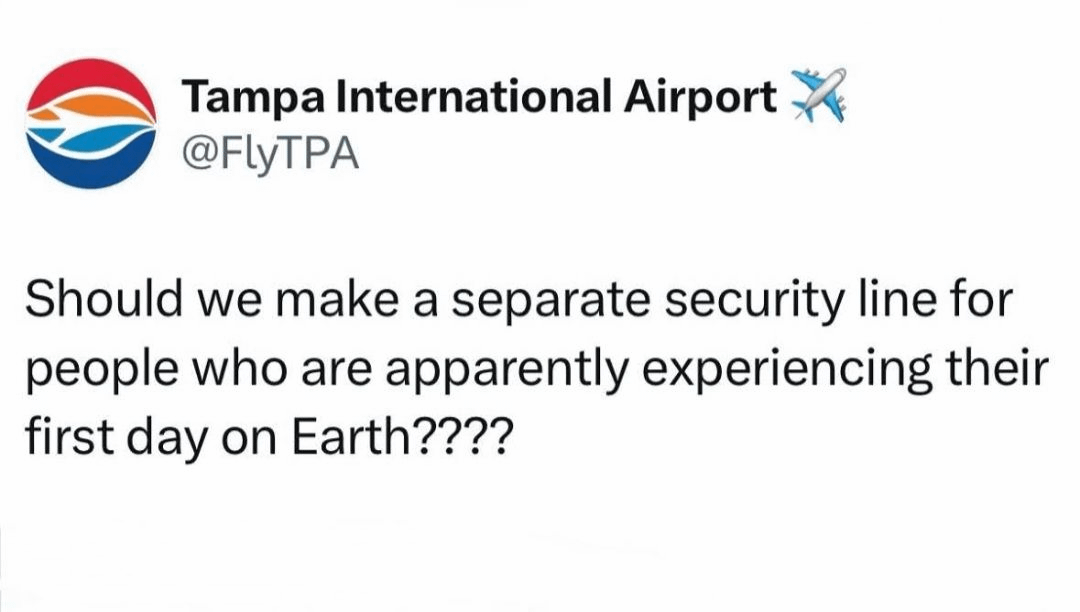Open the Tampa International Airport profile avatar

[91, 123]
